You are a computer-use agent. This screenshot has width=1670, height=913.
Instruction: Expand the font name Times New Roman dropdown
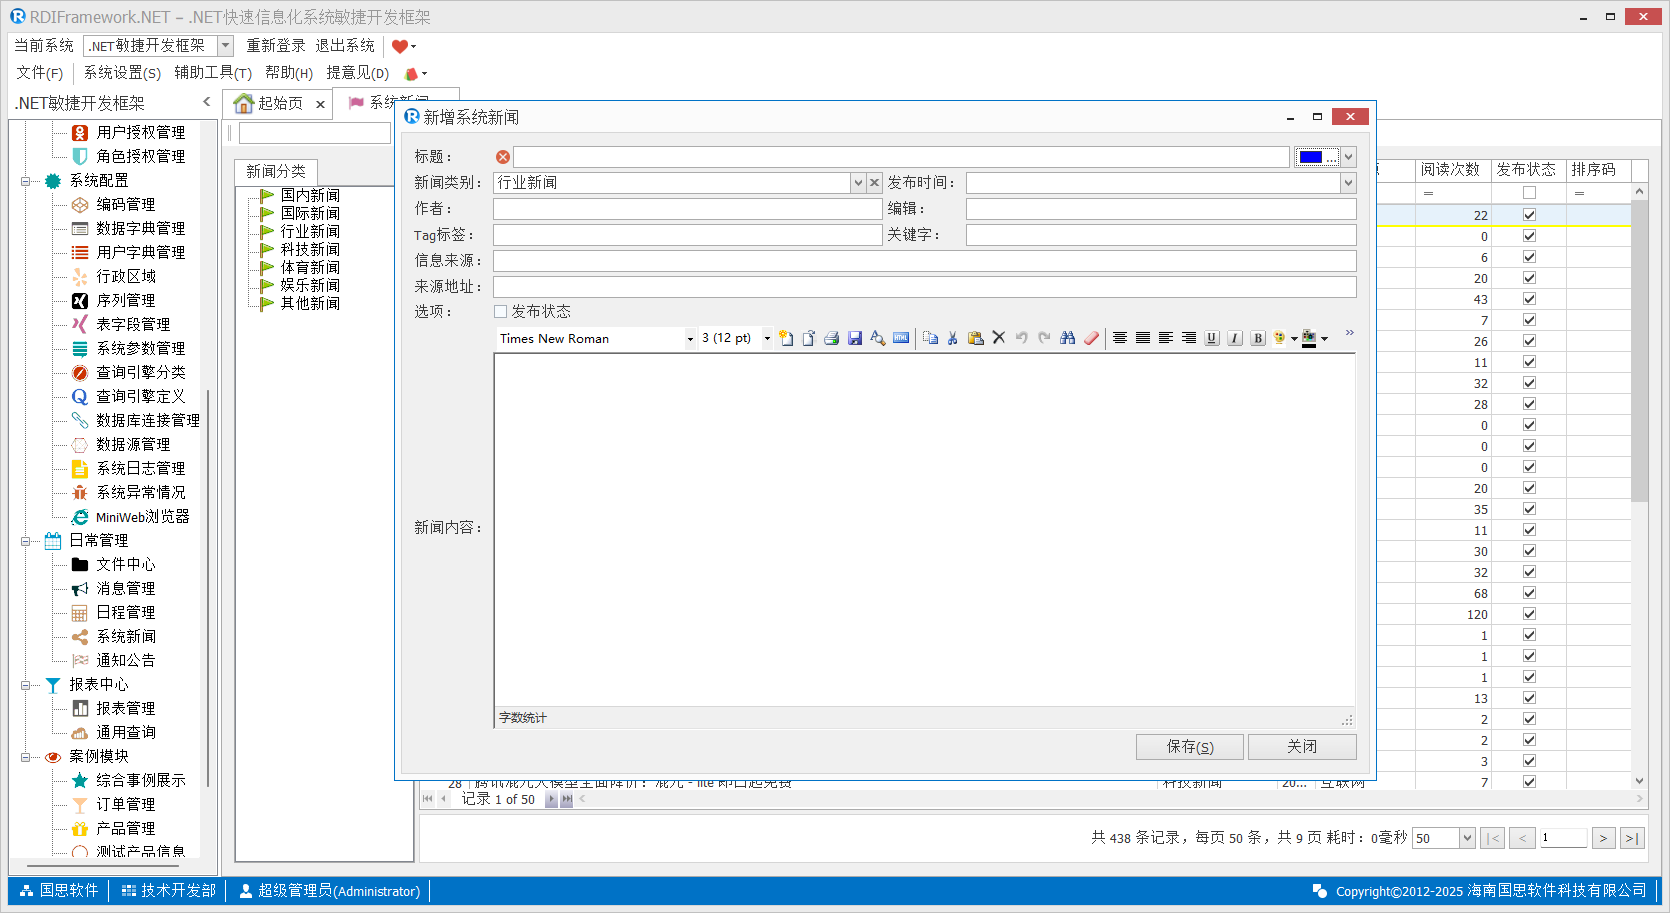pos(690,339)
